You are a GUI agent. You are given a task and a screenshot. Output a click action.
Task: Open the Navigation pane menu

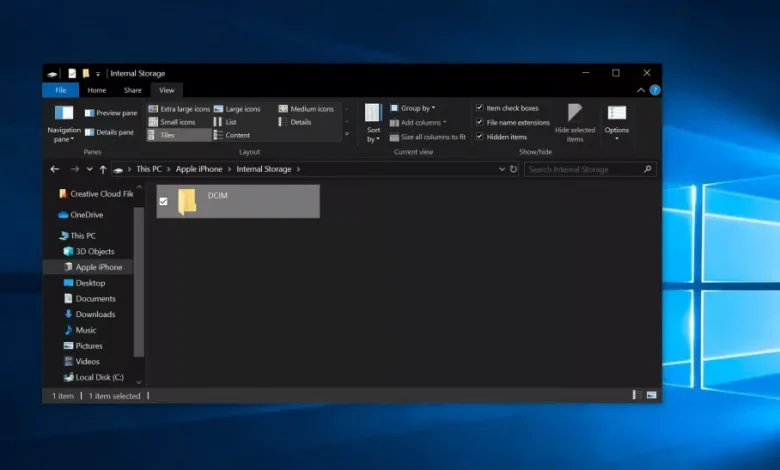pos(64,124)
